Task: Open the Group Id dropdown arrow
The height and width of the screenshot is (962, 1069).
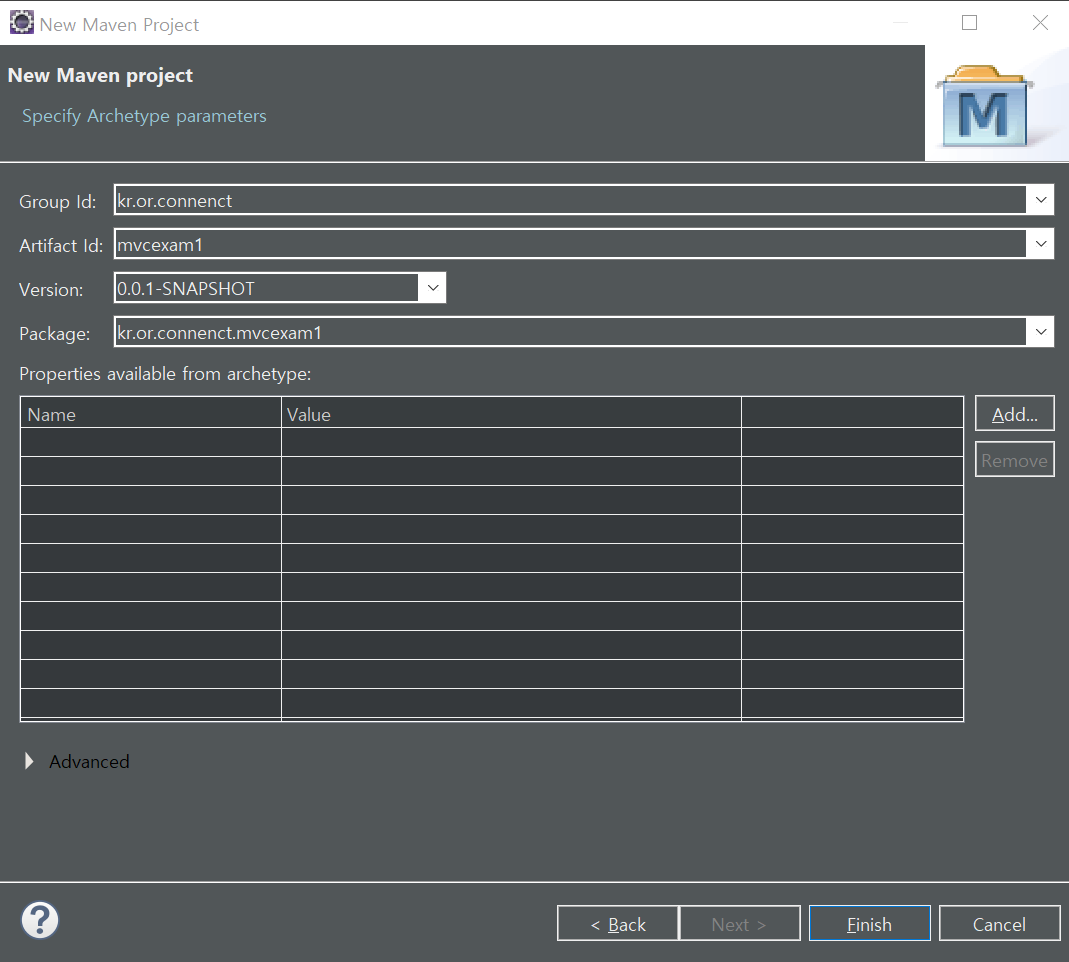Action: pos(1040,200)
